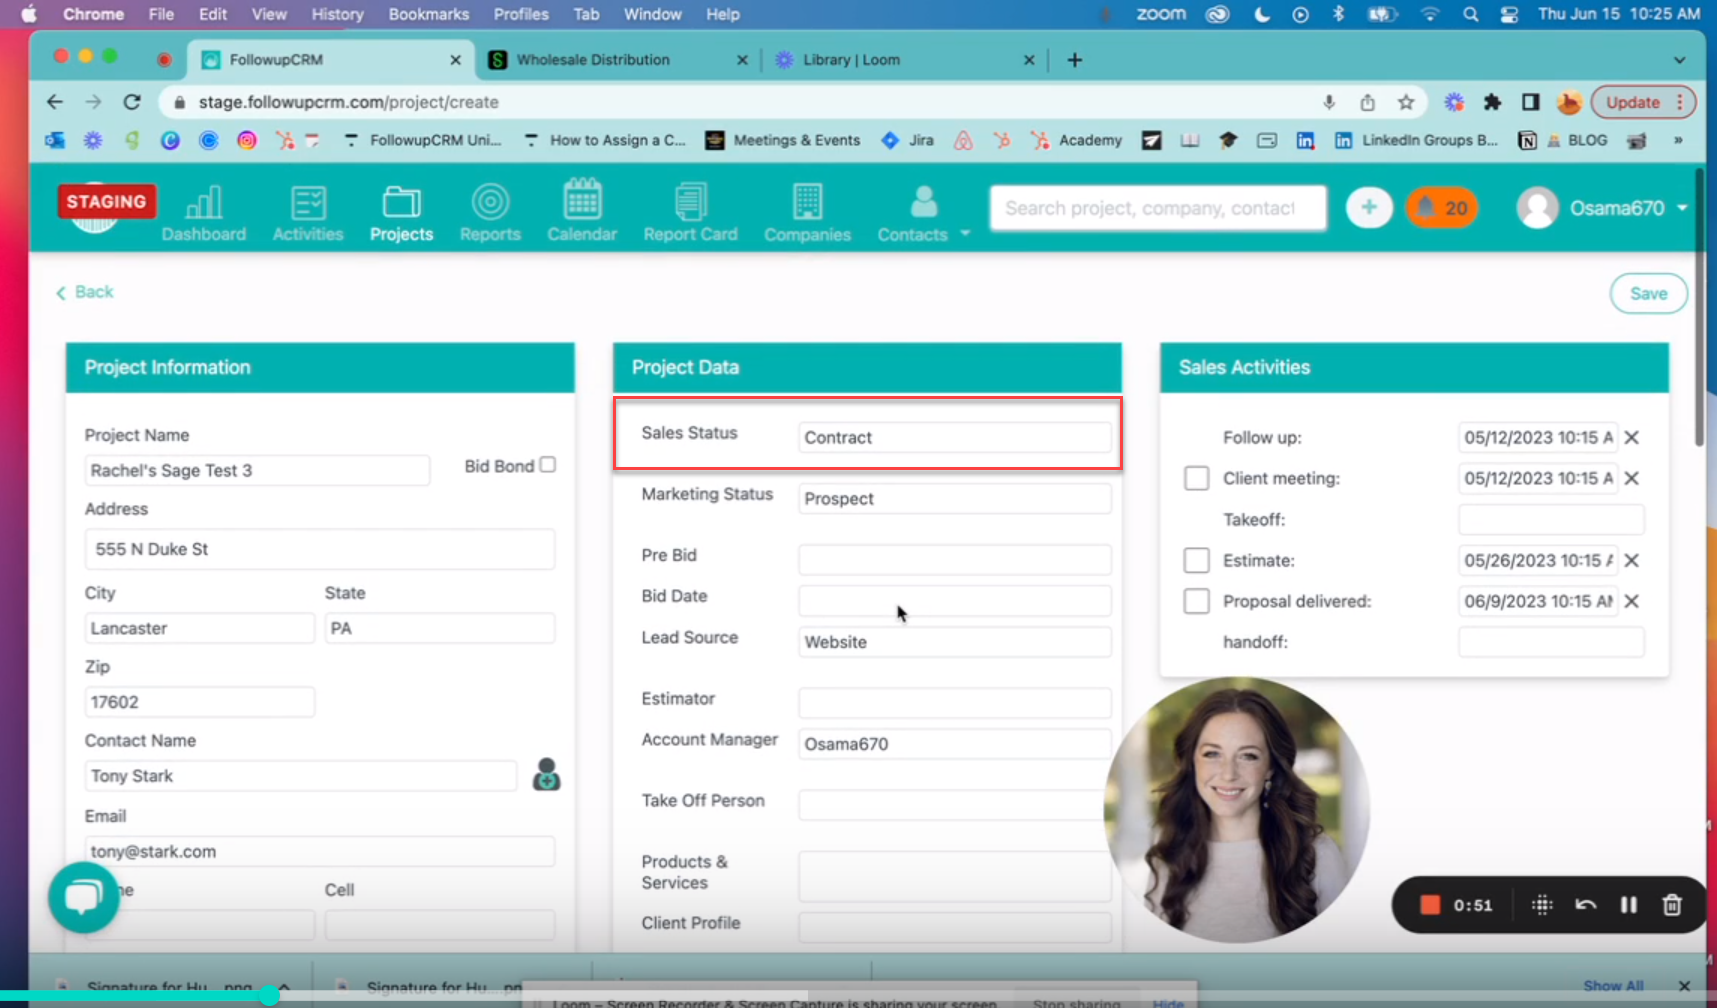View the Report Card

[x=690, y=212]
